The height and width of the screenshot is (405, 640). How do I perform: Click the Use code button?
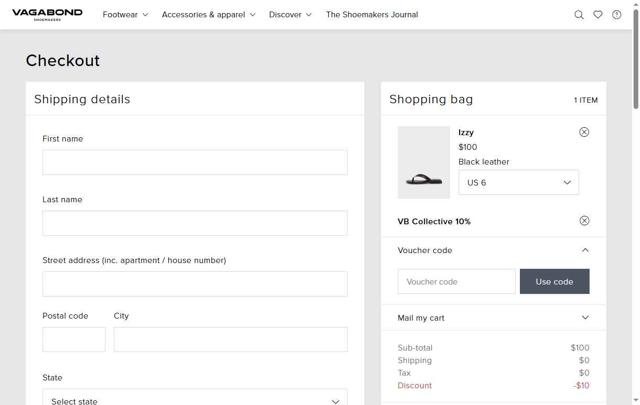554,281
